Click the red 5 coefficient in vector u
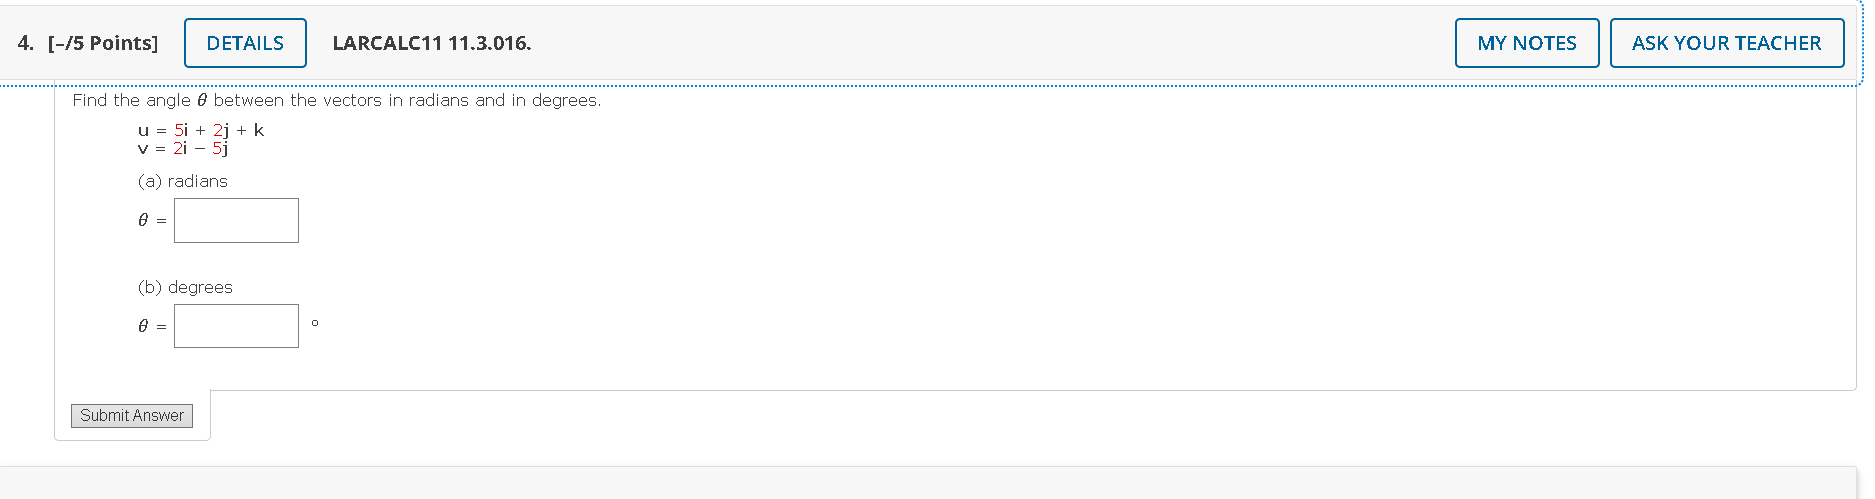 pos(178,130)
